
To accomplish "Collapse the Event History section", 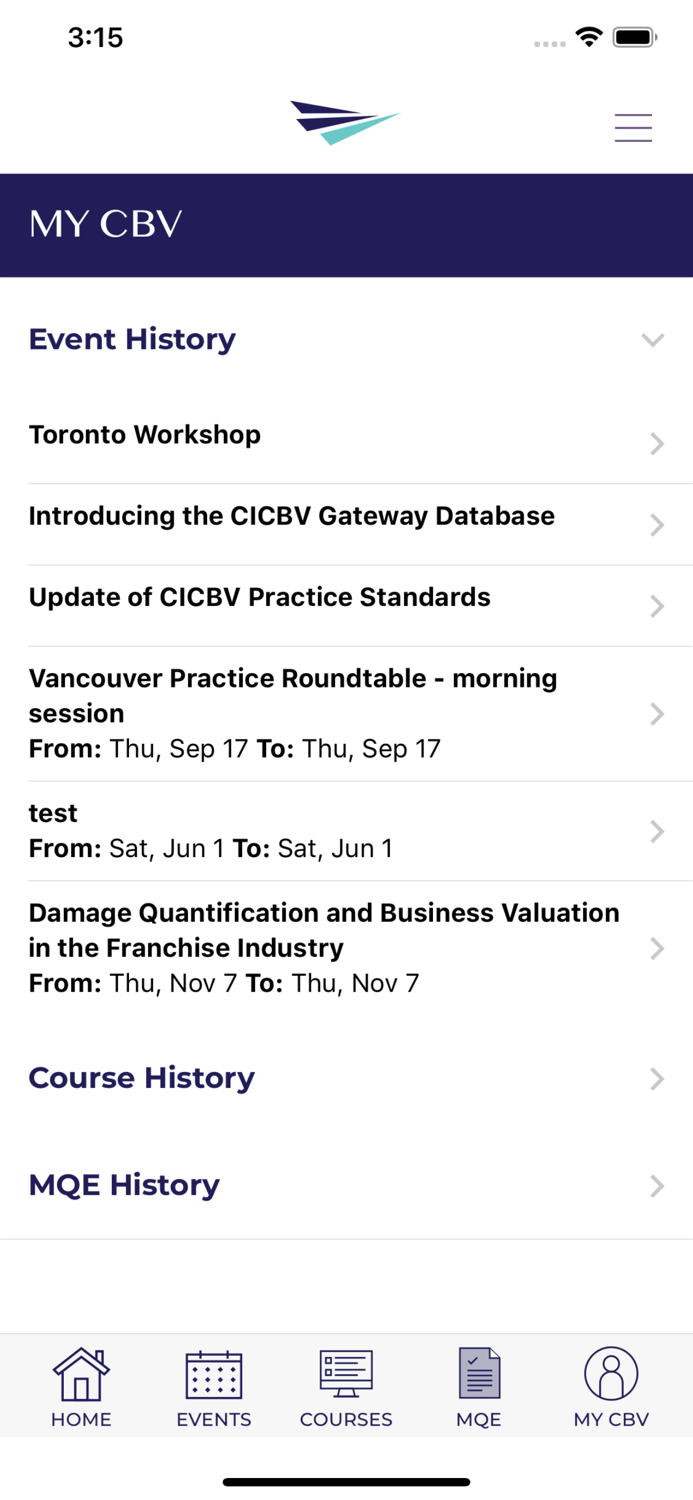I will point(653,339).
